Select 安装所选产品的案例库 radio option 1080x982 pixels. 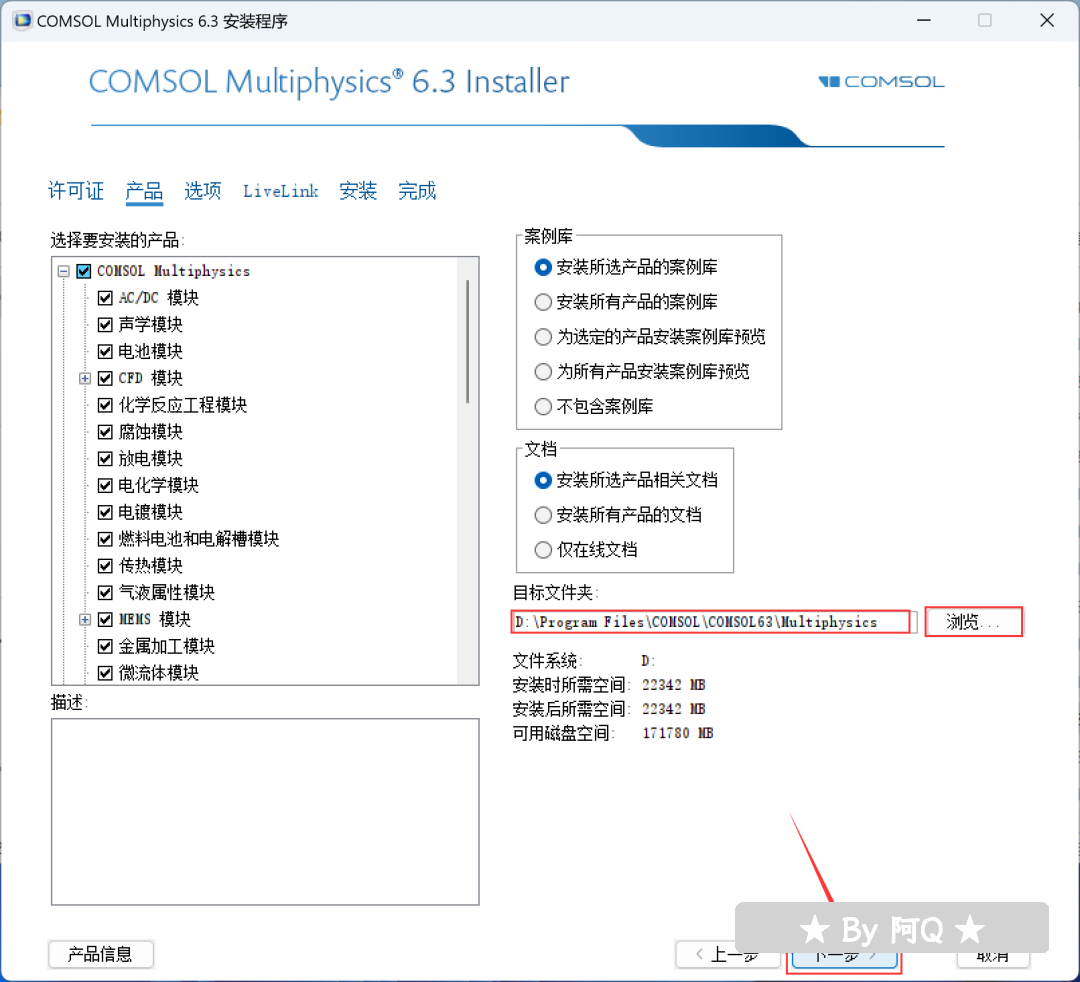(625, 267)
